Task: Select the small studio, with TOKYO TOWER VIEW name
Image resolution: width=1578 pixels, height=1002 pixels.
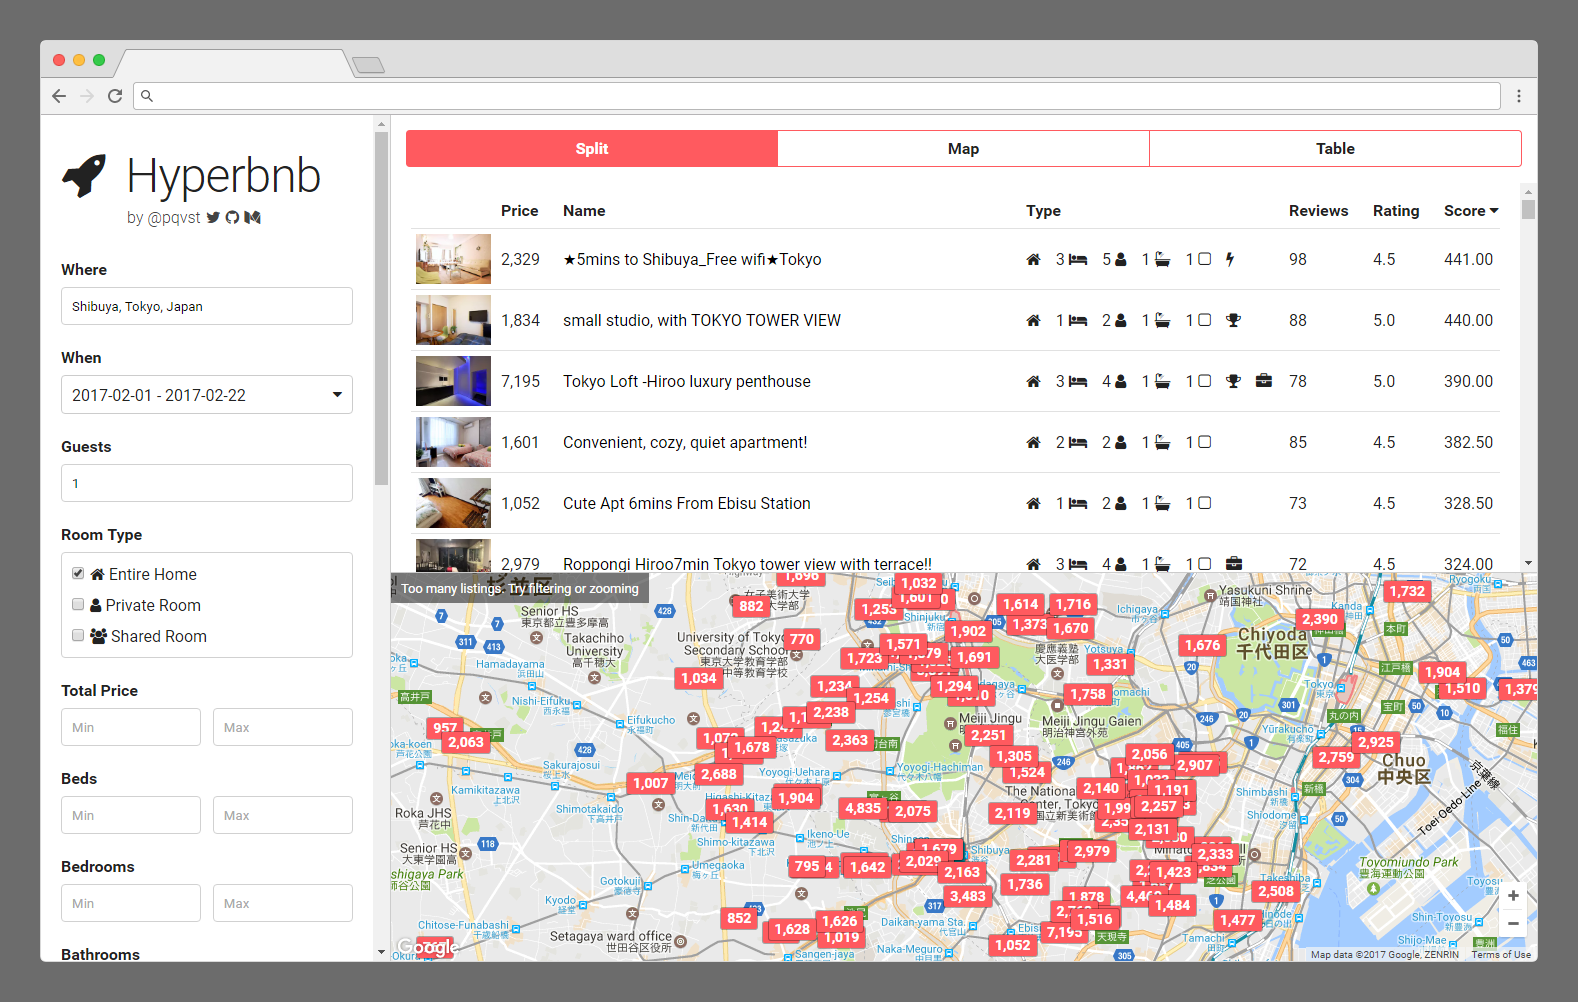Action: (702, 320)
